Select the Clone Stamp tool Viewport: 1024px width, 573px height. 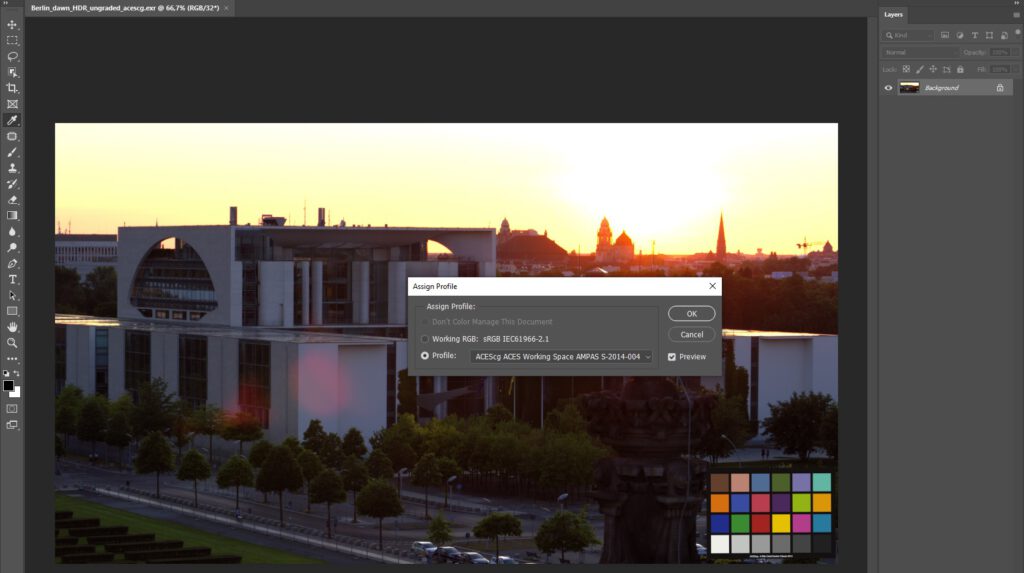tap(12, 168)
